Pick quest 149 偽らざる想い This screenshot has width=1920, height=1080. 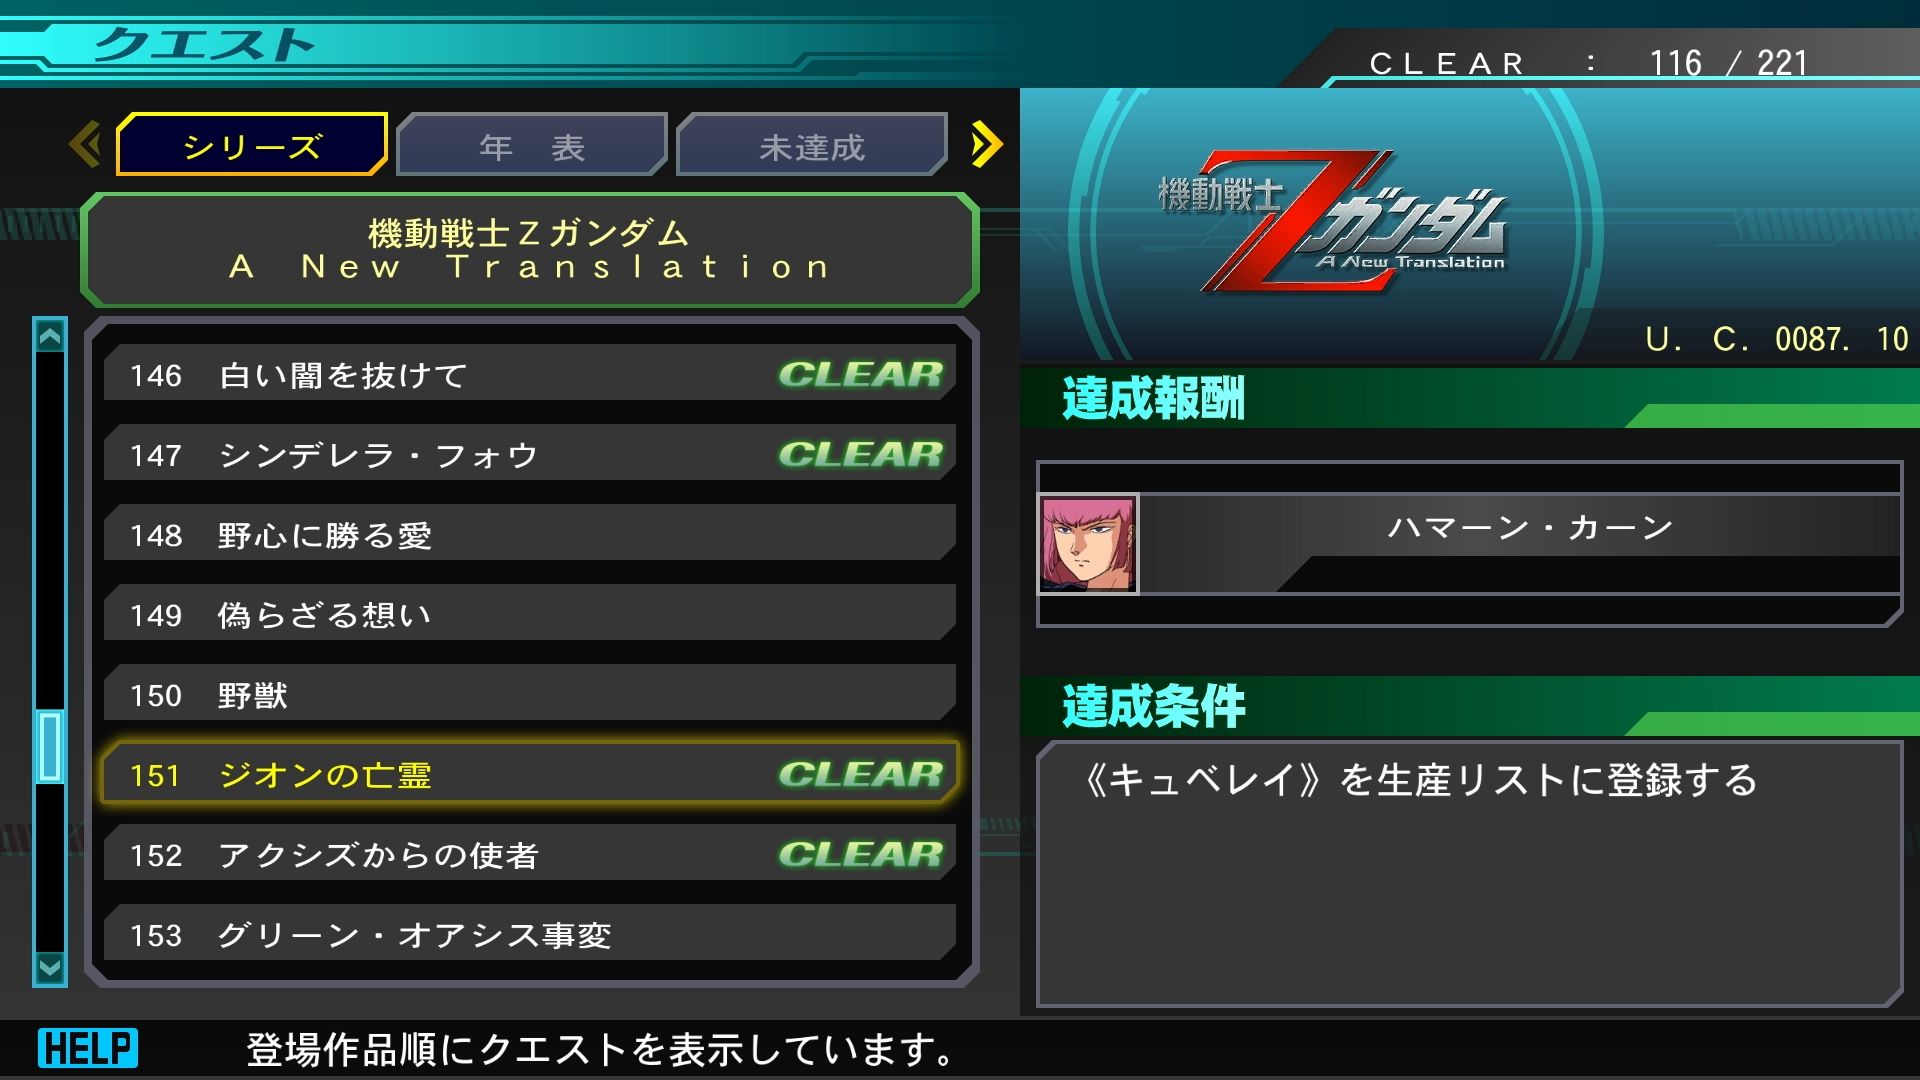[x=530, y=613]
